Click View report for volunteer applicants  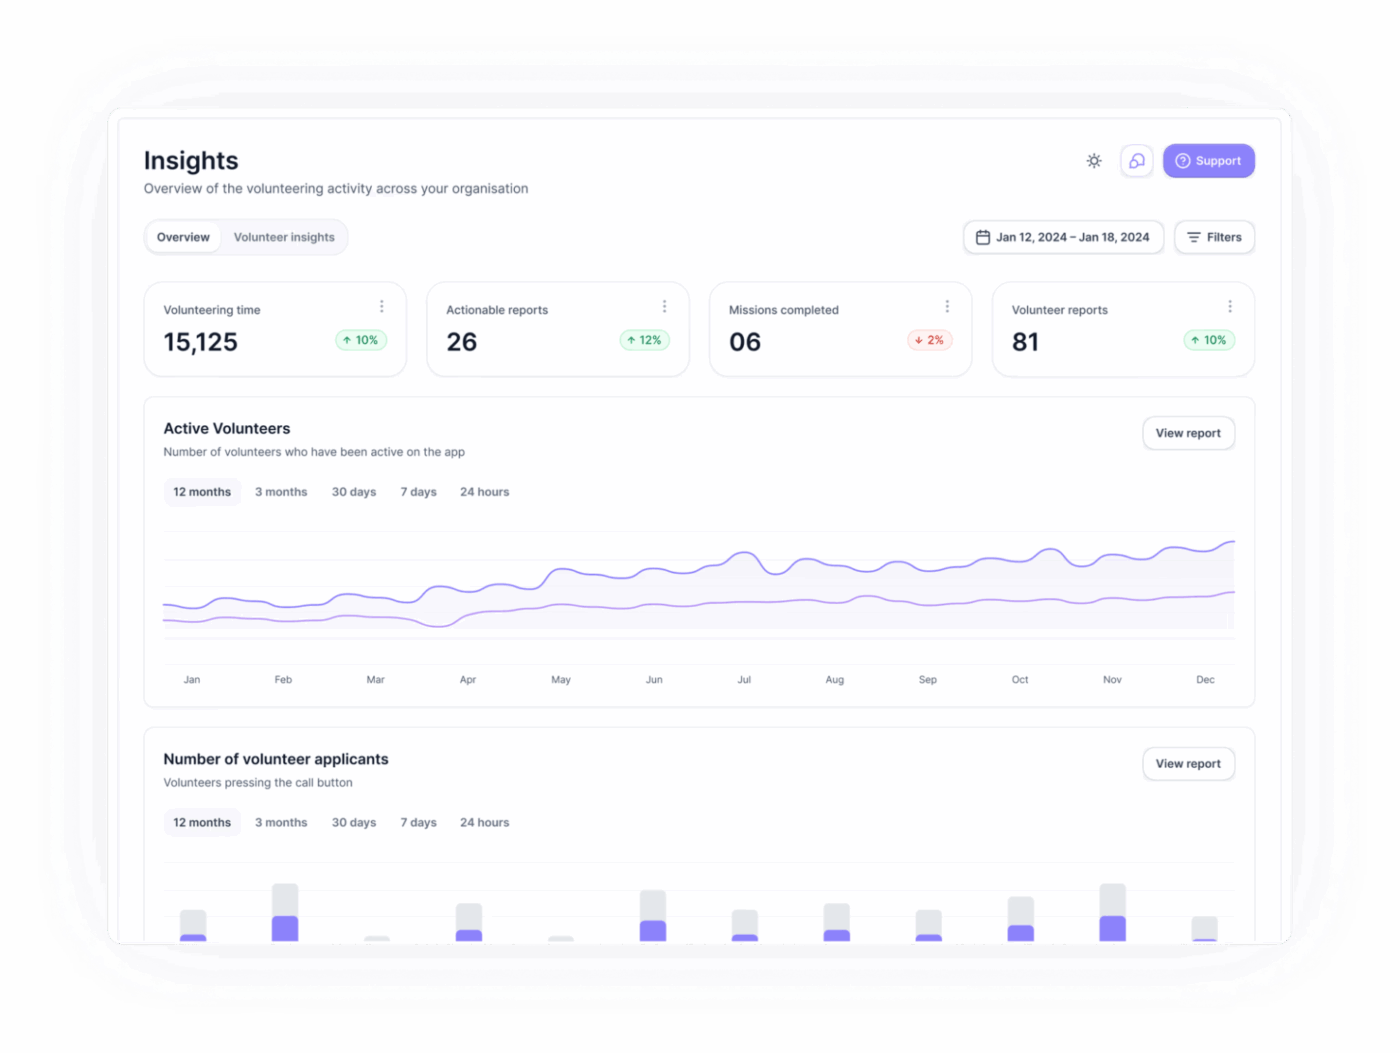click(x=1188, y=763)
